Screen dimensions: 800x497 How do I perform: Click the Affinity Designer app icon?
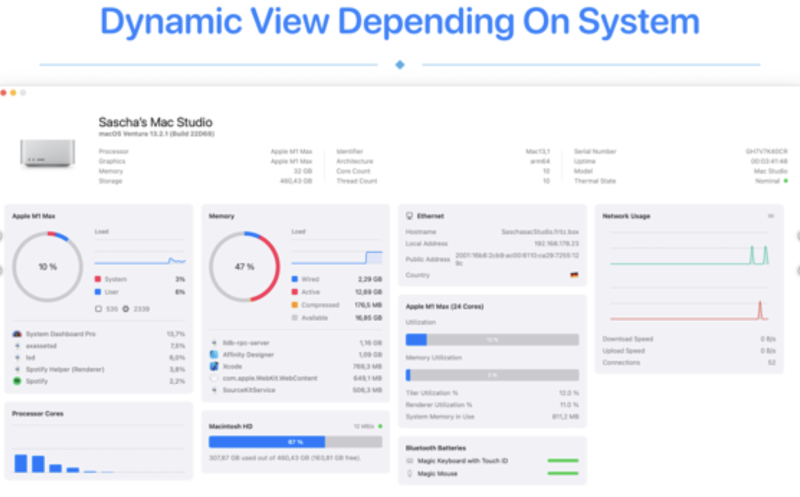coord(214,354)
